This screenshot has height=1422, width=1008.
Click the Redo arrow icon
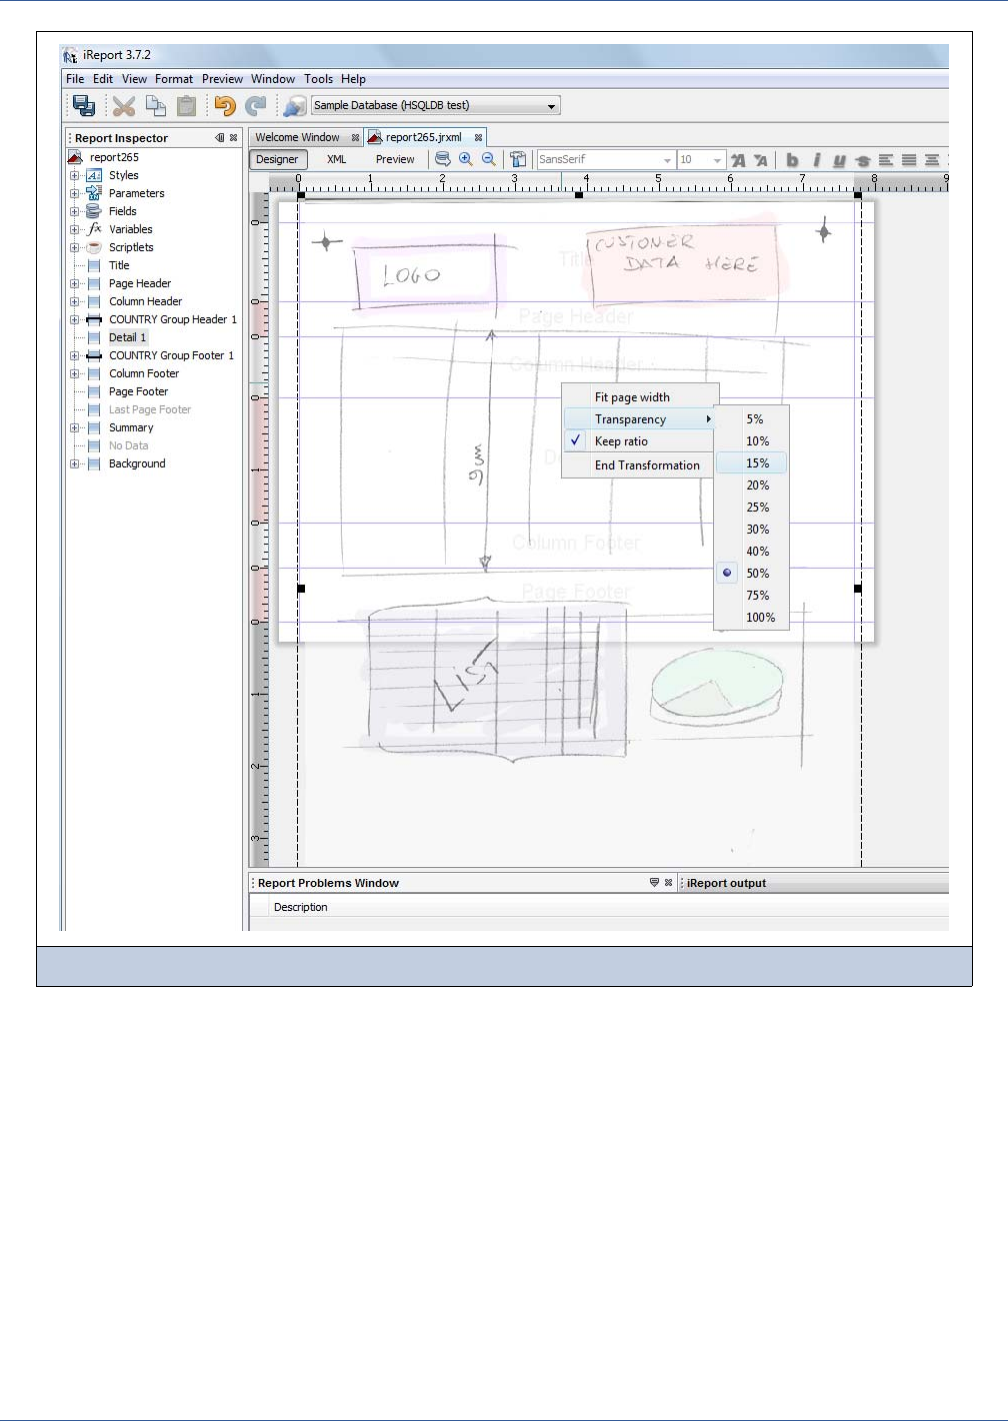pyautogui.click(x=256, y=106)
